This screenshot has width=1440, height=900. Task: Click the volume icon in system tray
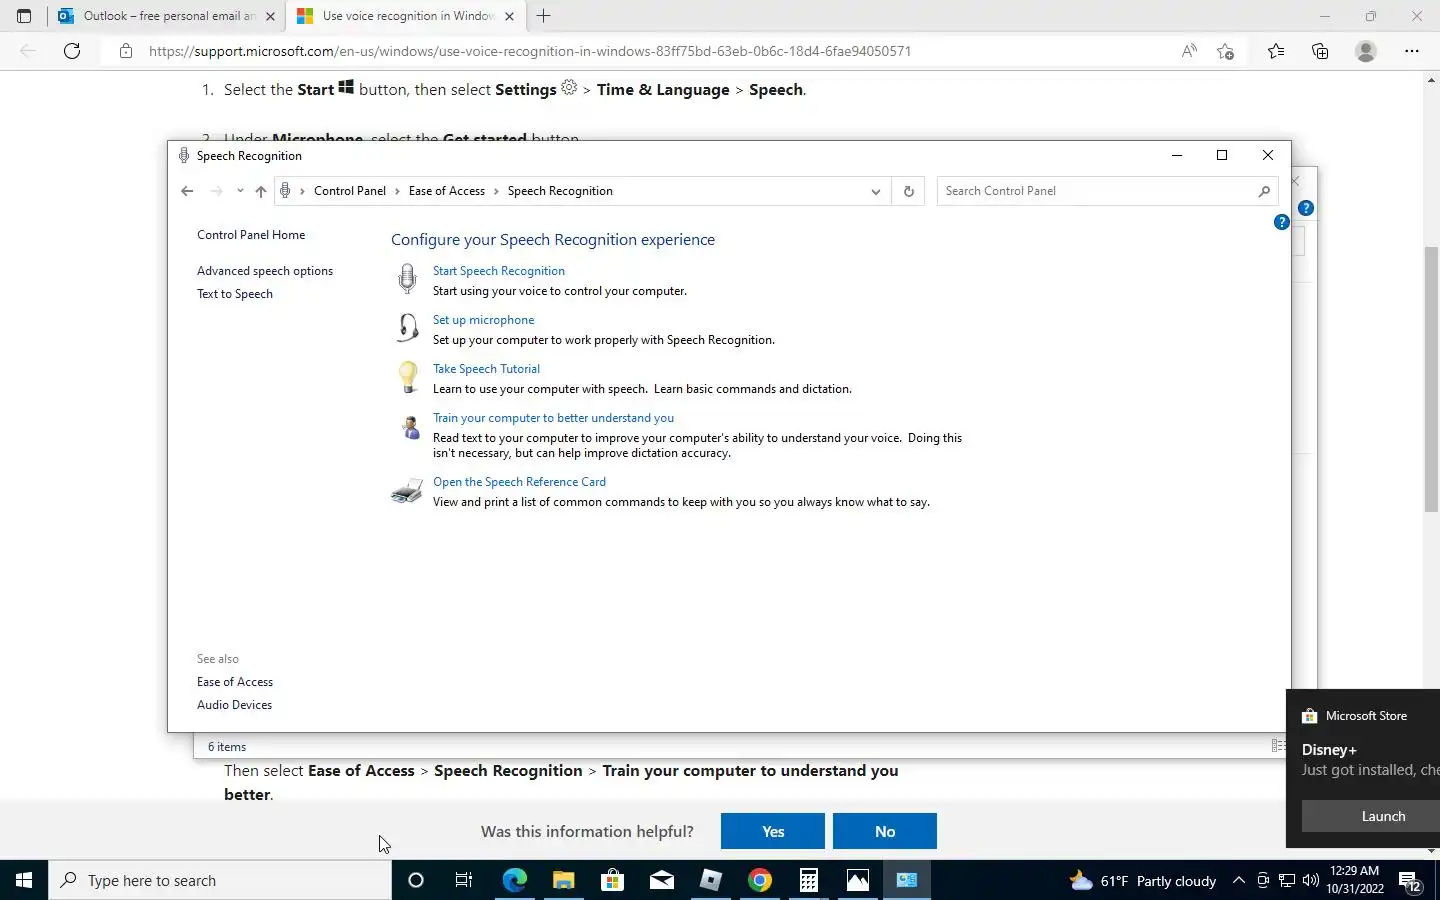(1310, 880)
